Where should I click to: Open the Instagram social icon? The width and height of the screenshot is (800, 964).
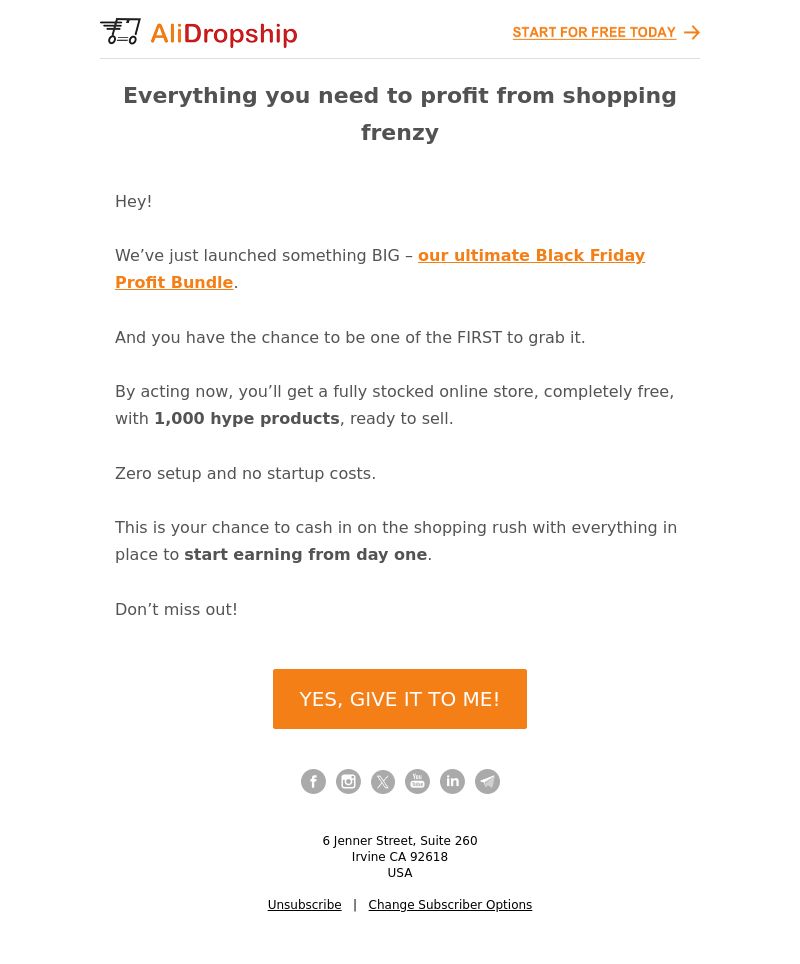coord(348,782)
